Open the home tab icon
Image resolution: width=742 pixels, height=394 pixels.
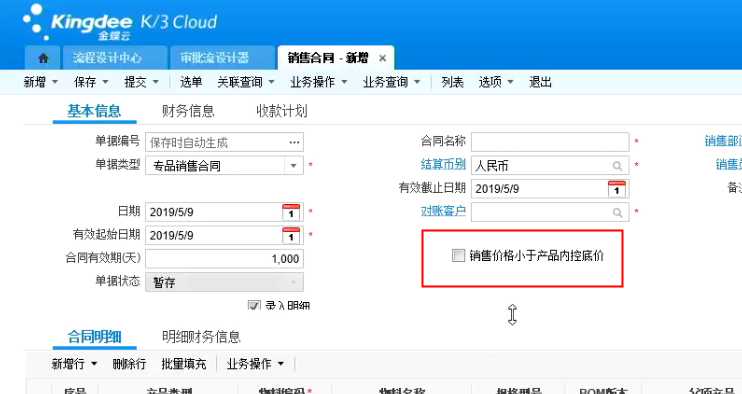(x=43, y=58)
